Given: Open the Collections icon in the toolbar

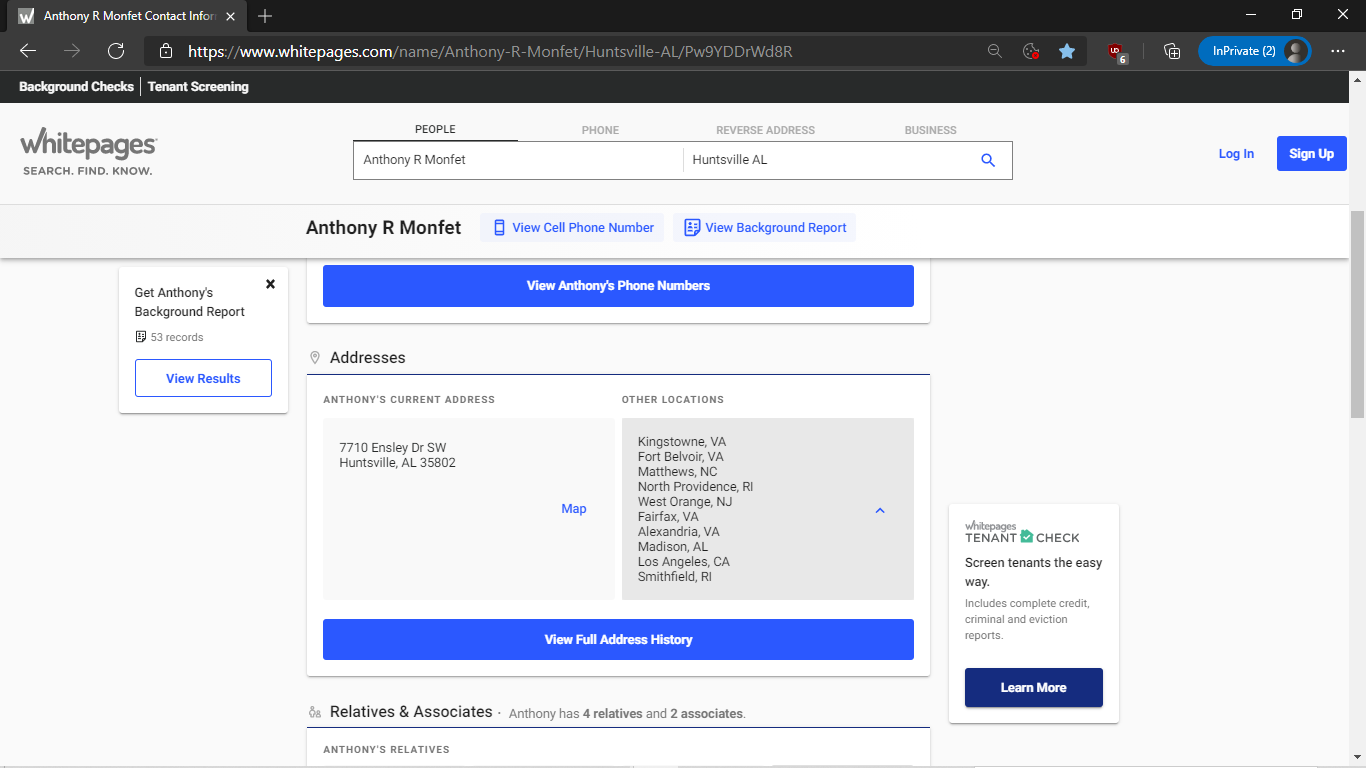Looking at the screenshot, I should tap(1172, 51).
